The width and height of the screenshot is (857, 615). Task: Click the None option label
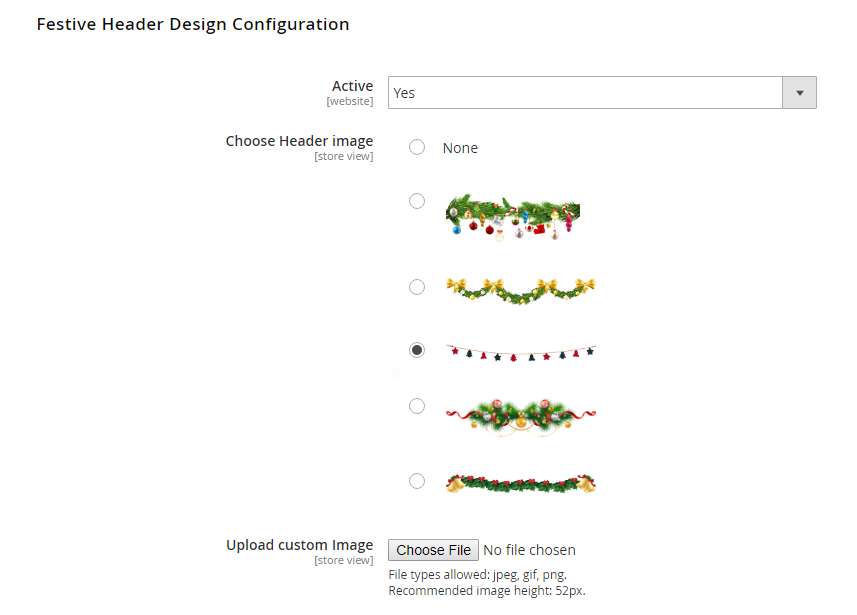point(460,148)
